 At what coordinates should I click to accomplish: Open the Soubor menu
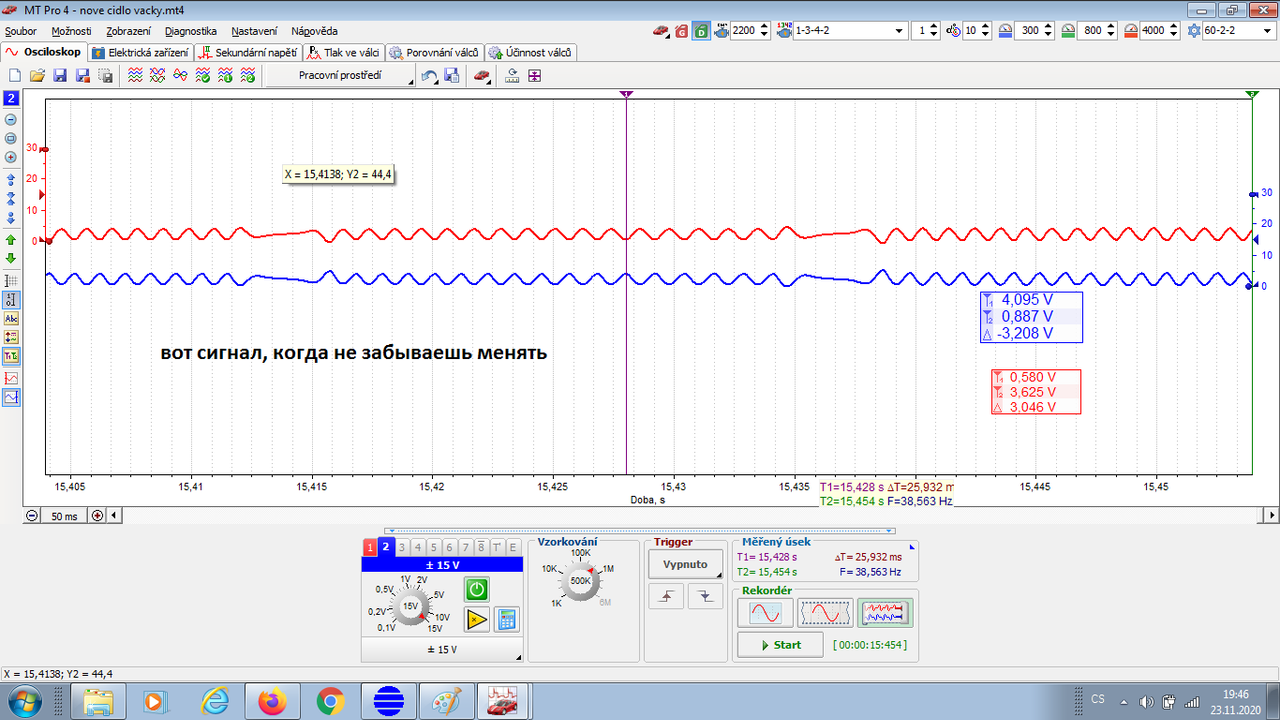[20, 31]
